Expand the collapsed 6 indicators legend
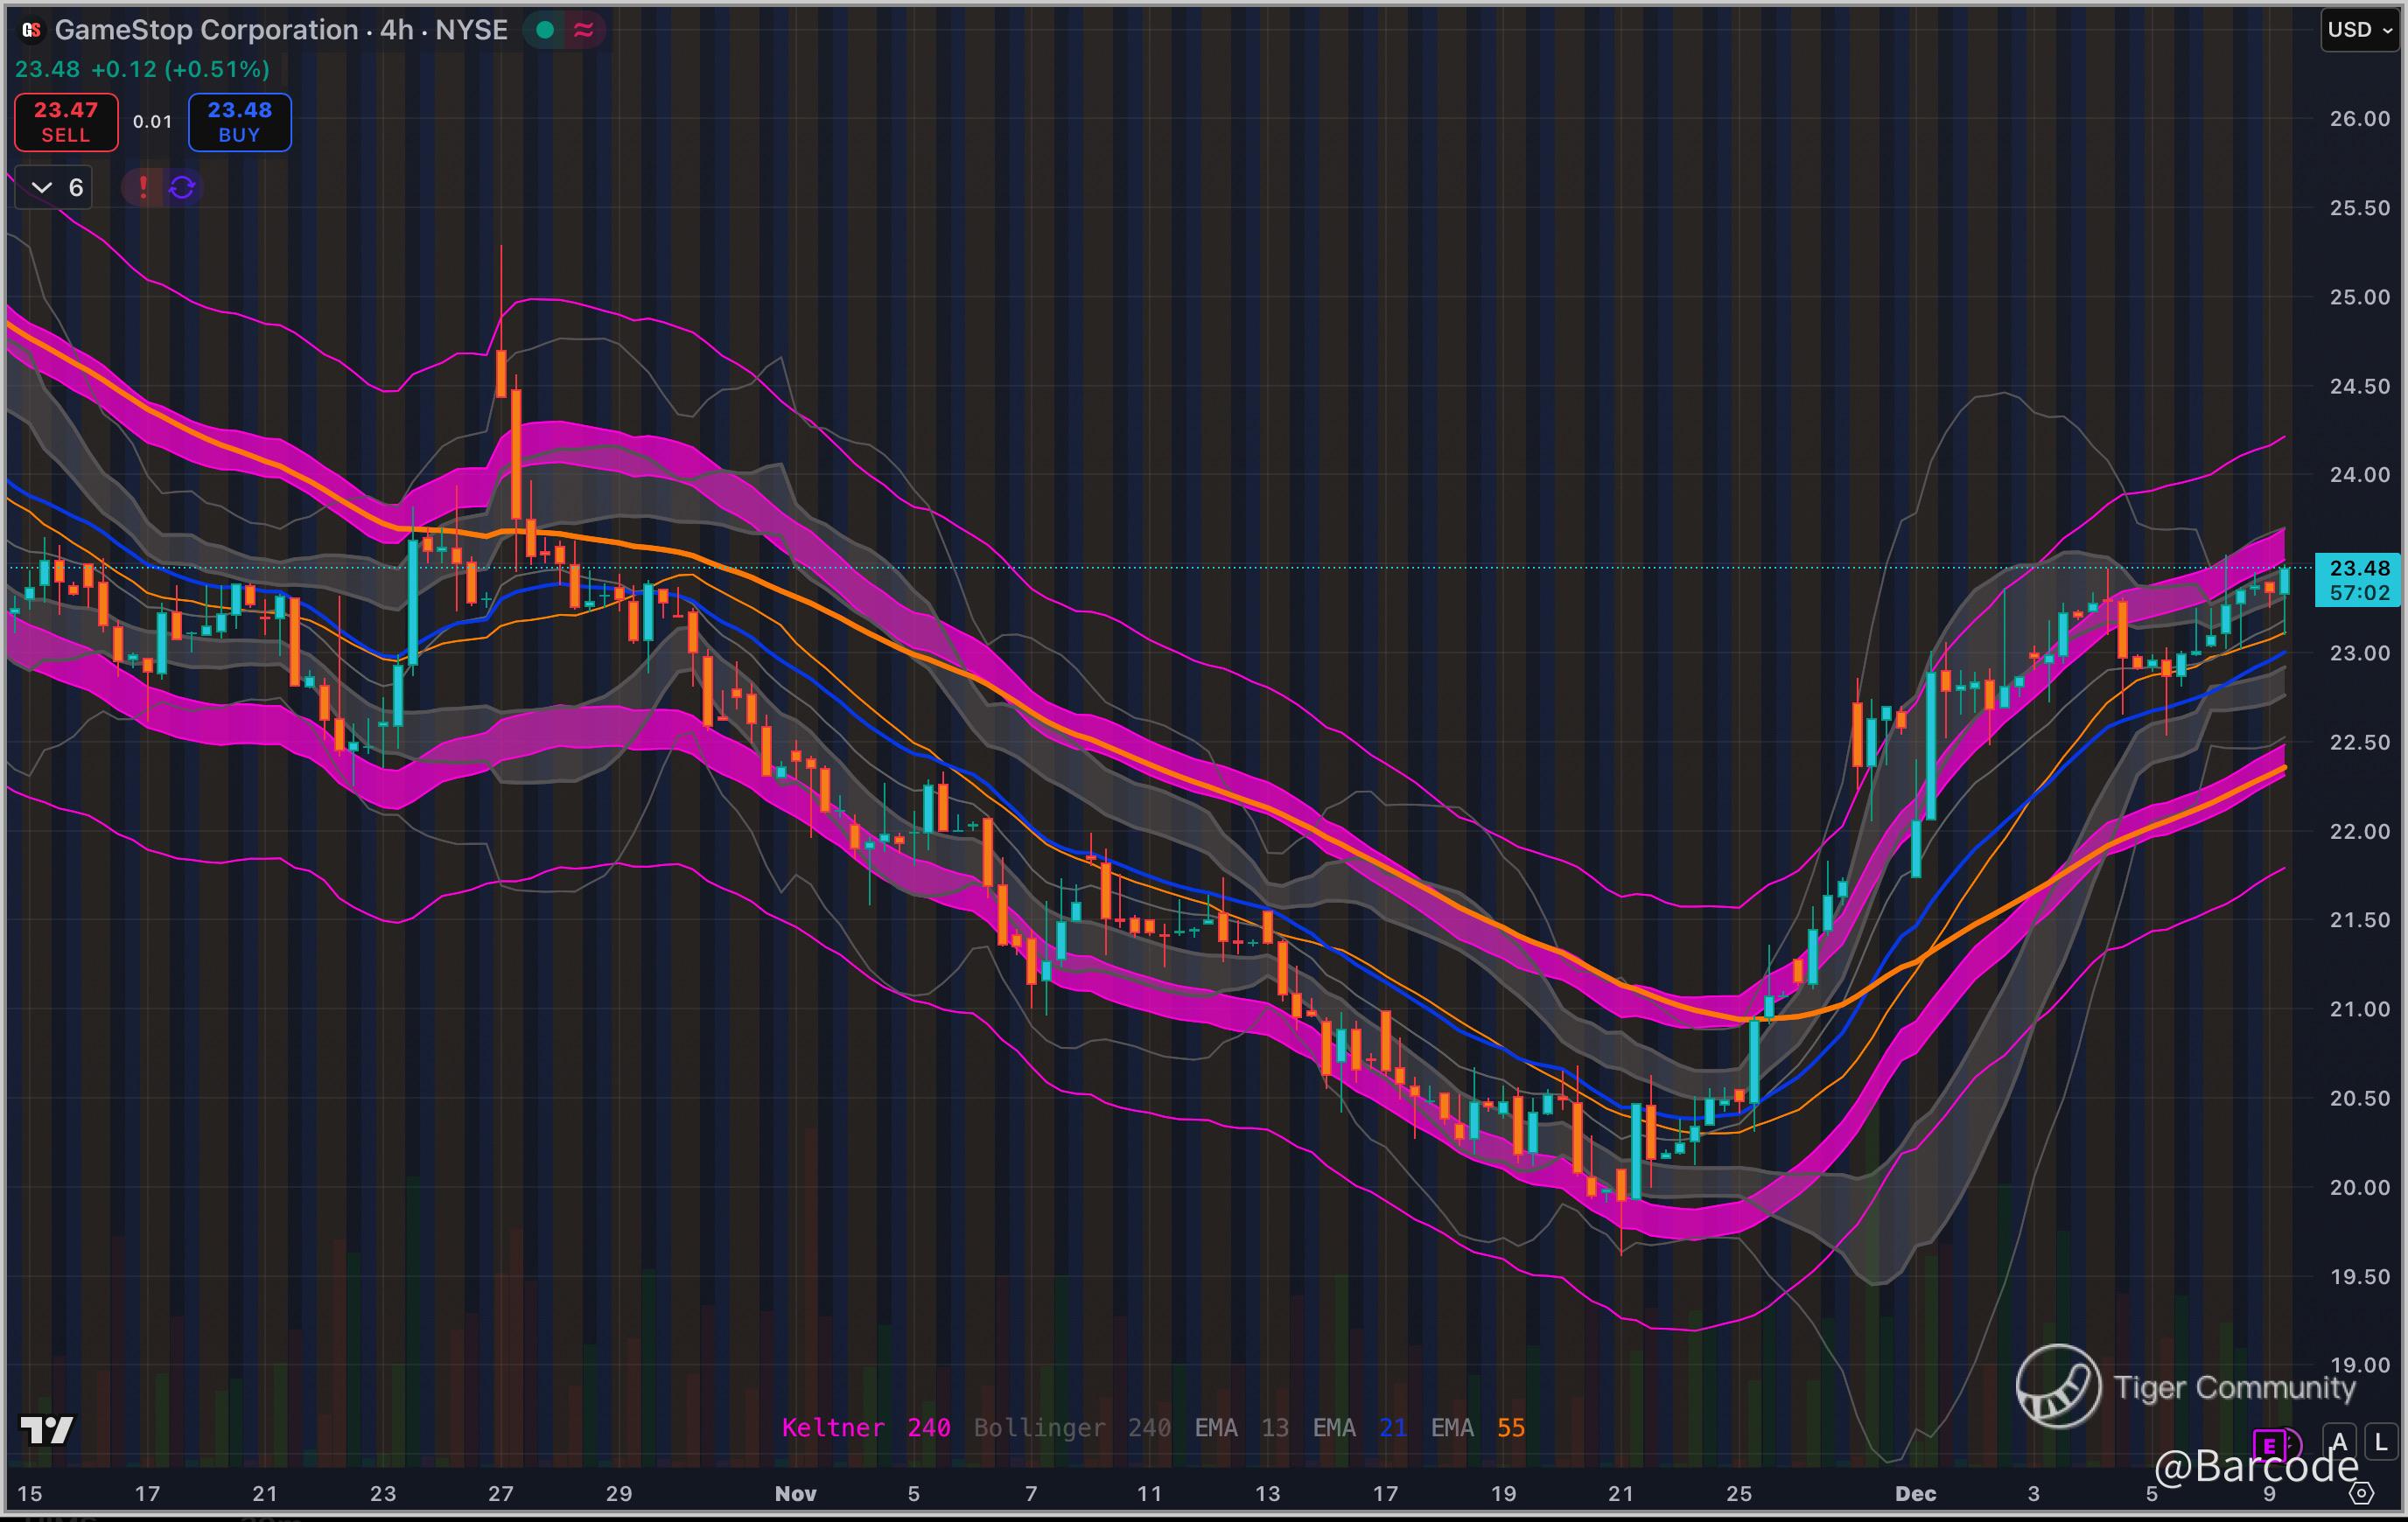Screen dimensions: 2408x1522 [x=54, y=187]
